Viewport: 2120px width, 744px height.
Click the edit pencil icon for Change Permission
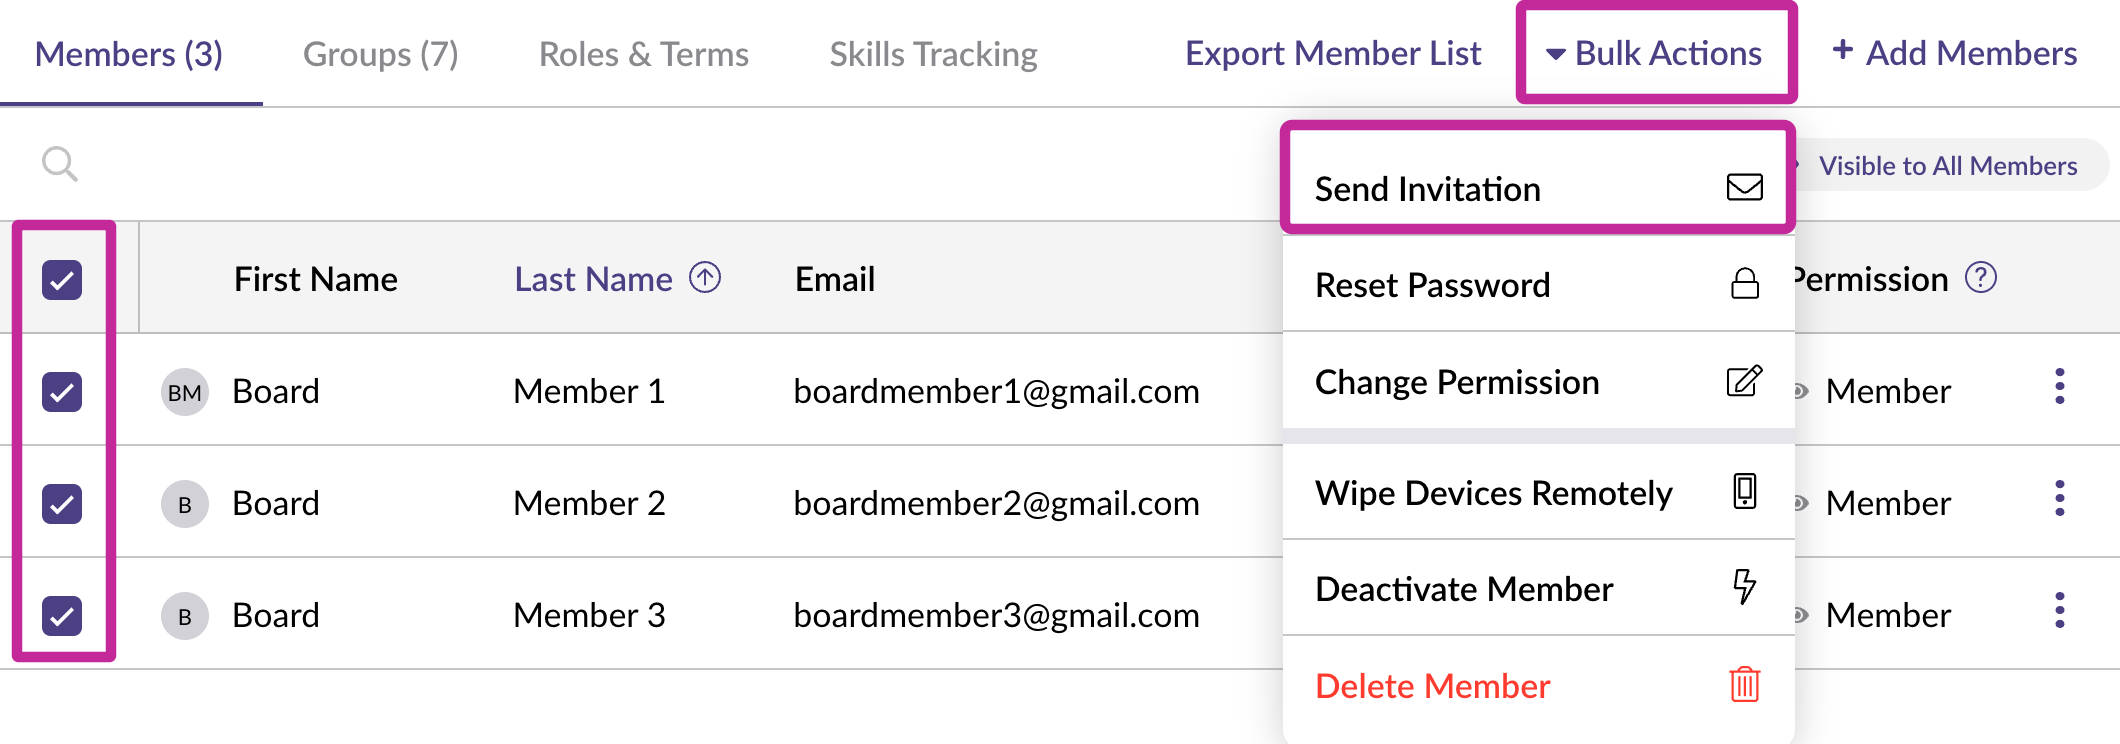pyautogui.click(x=1744, y=381)
